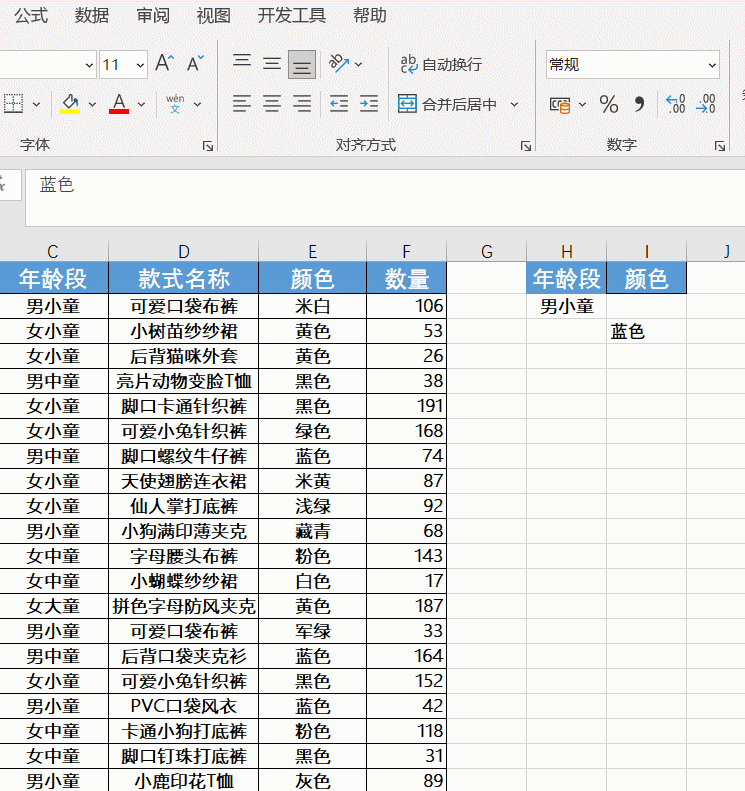745x791 pixels.
Task: Decrease font size with the smaller A icon
Action: coord(195,64)
